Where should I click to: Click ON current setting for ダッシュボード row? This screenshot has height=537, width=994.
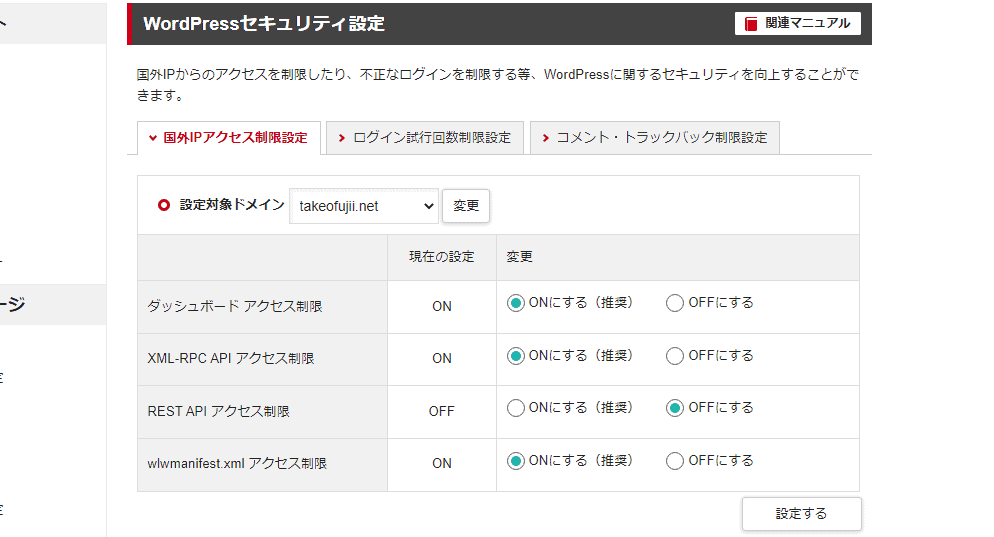coord(442,306)
